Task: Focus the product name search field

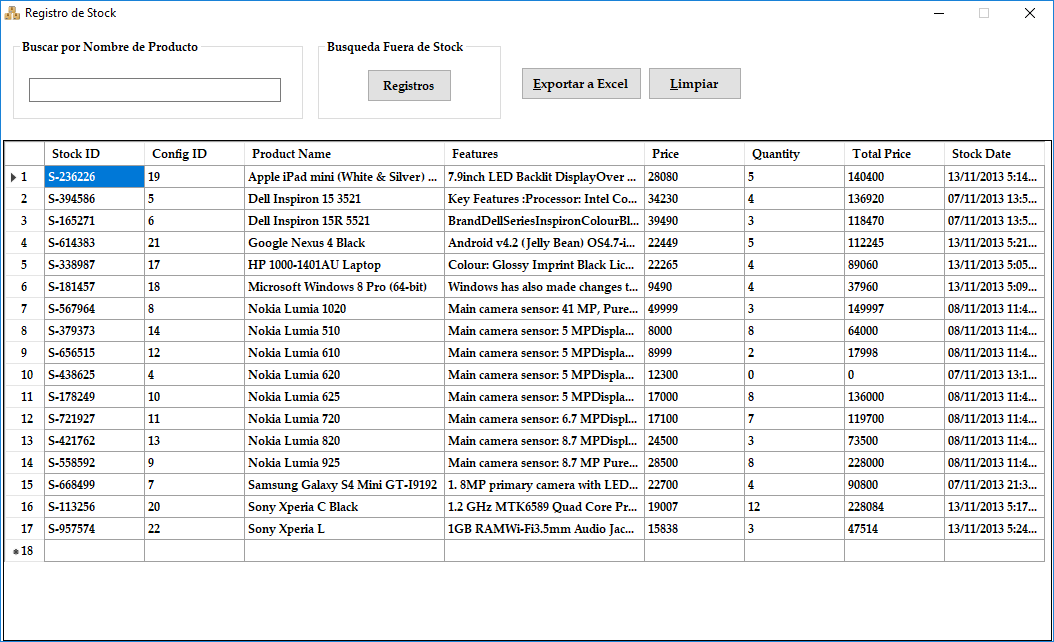Action: (155, 90)
